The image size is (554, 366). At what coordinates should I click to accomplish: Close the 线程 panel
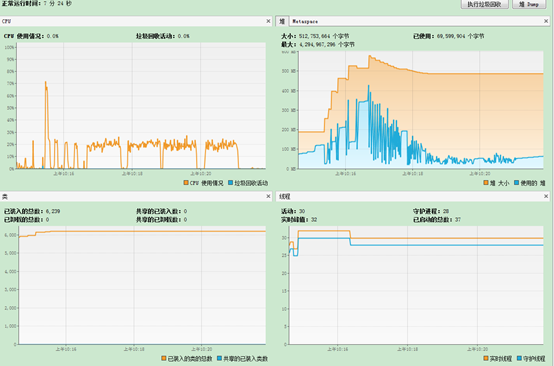click(546, 196)
